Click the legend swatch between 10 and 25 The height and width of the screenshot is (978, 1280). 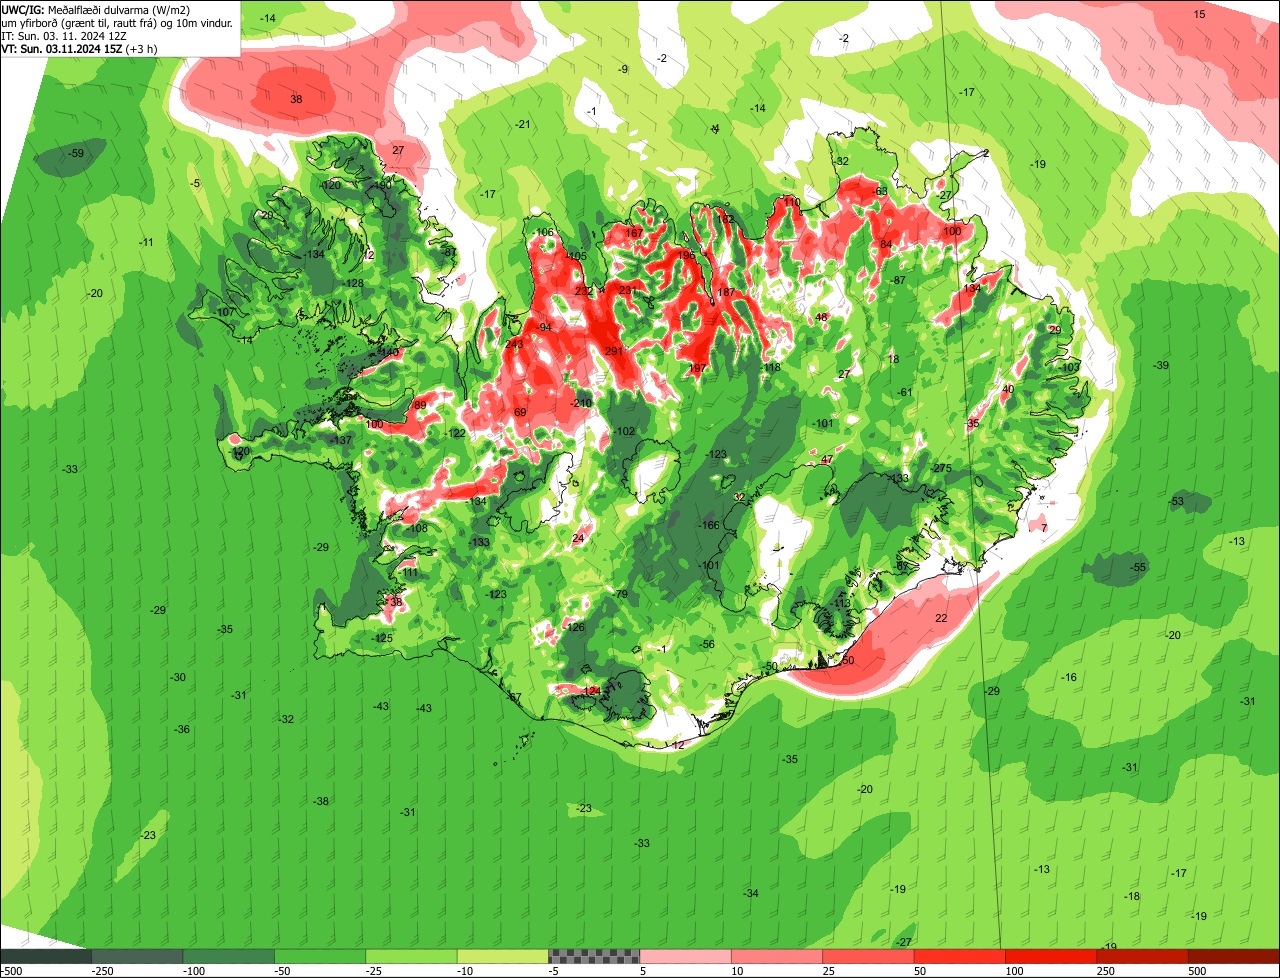[x=777, y=956]
